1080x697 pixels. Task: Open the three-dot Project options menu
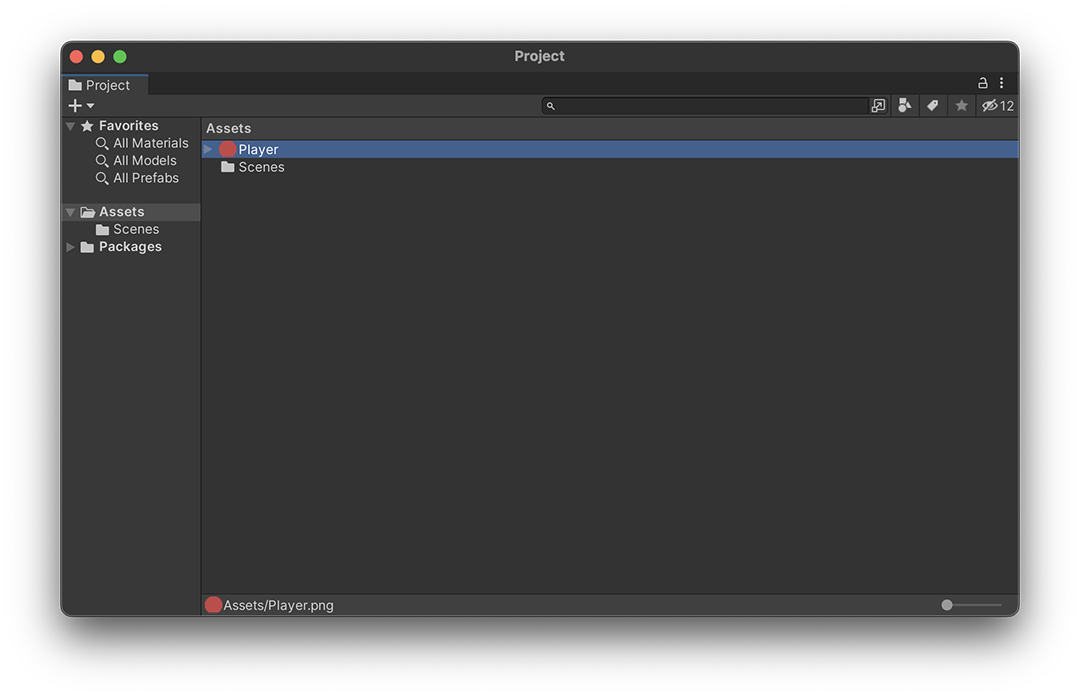click(1001, 83)
